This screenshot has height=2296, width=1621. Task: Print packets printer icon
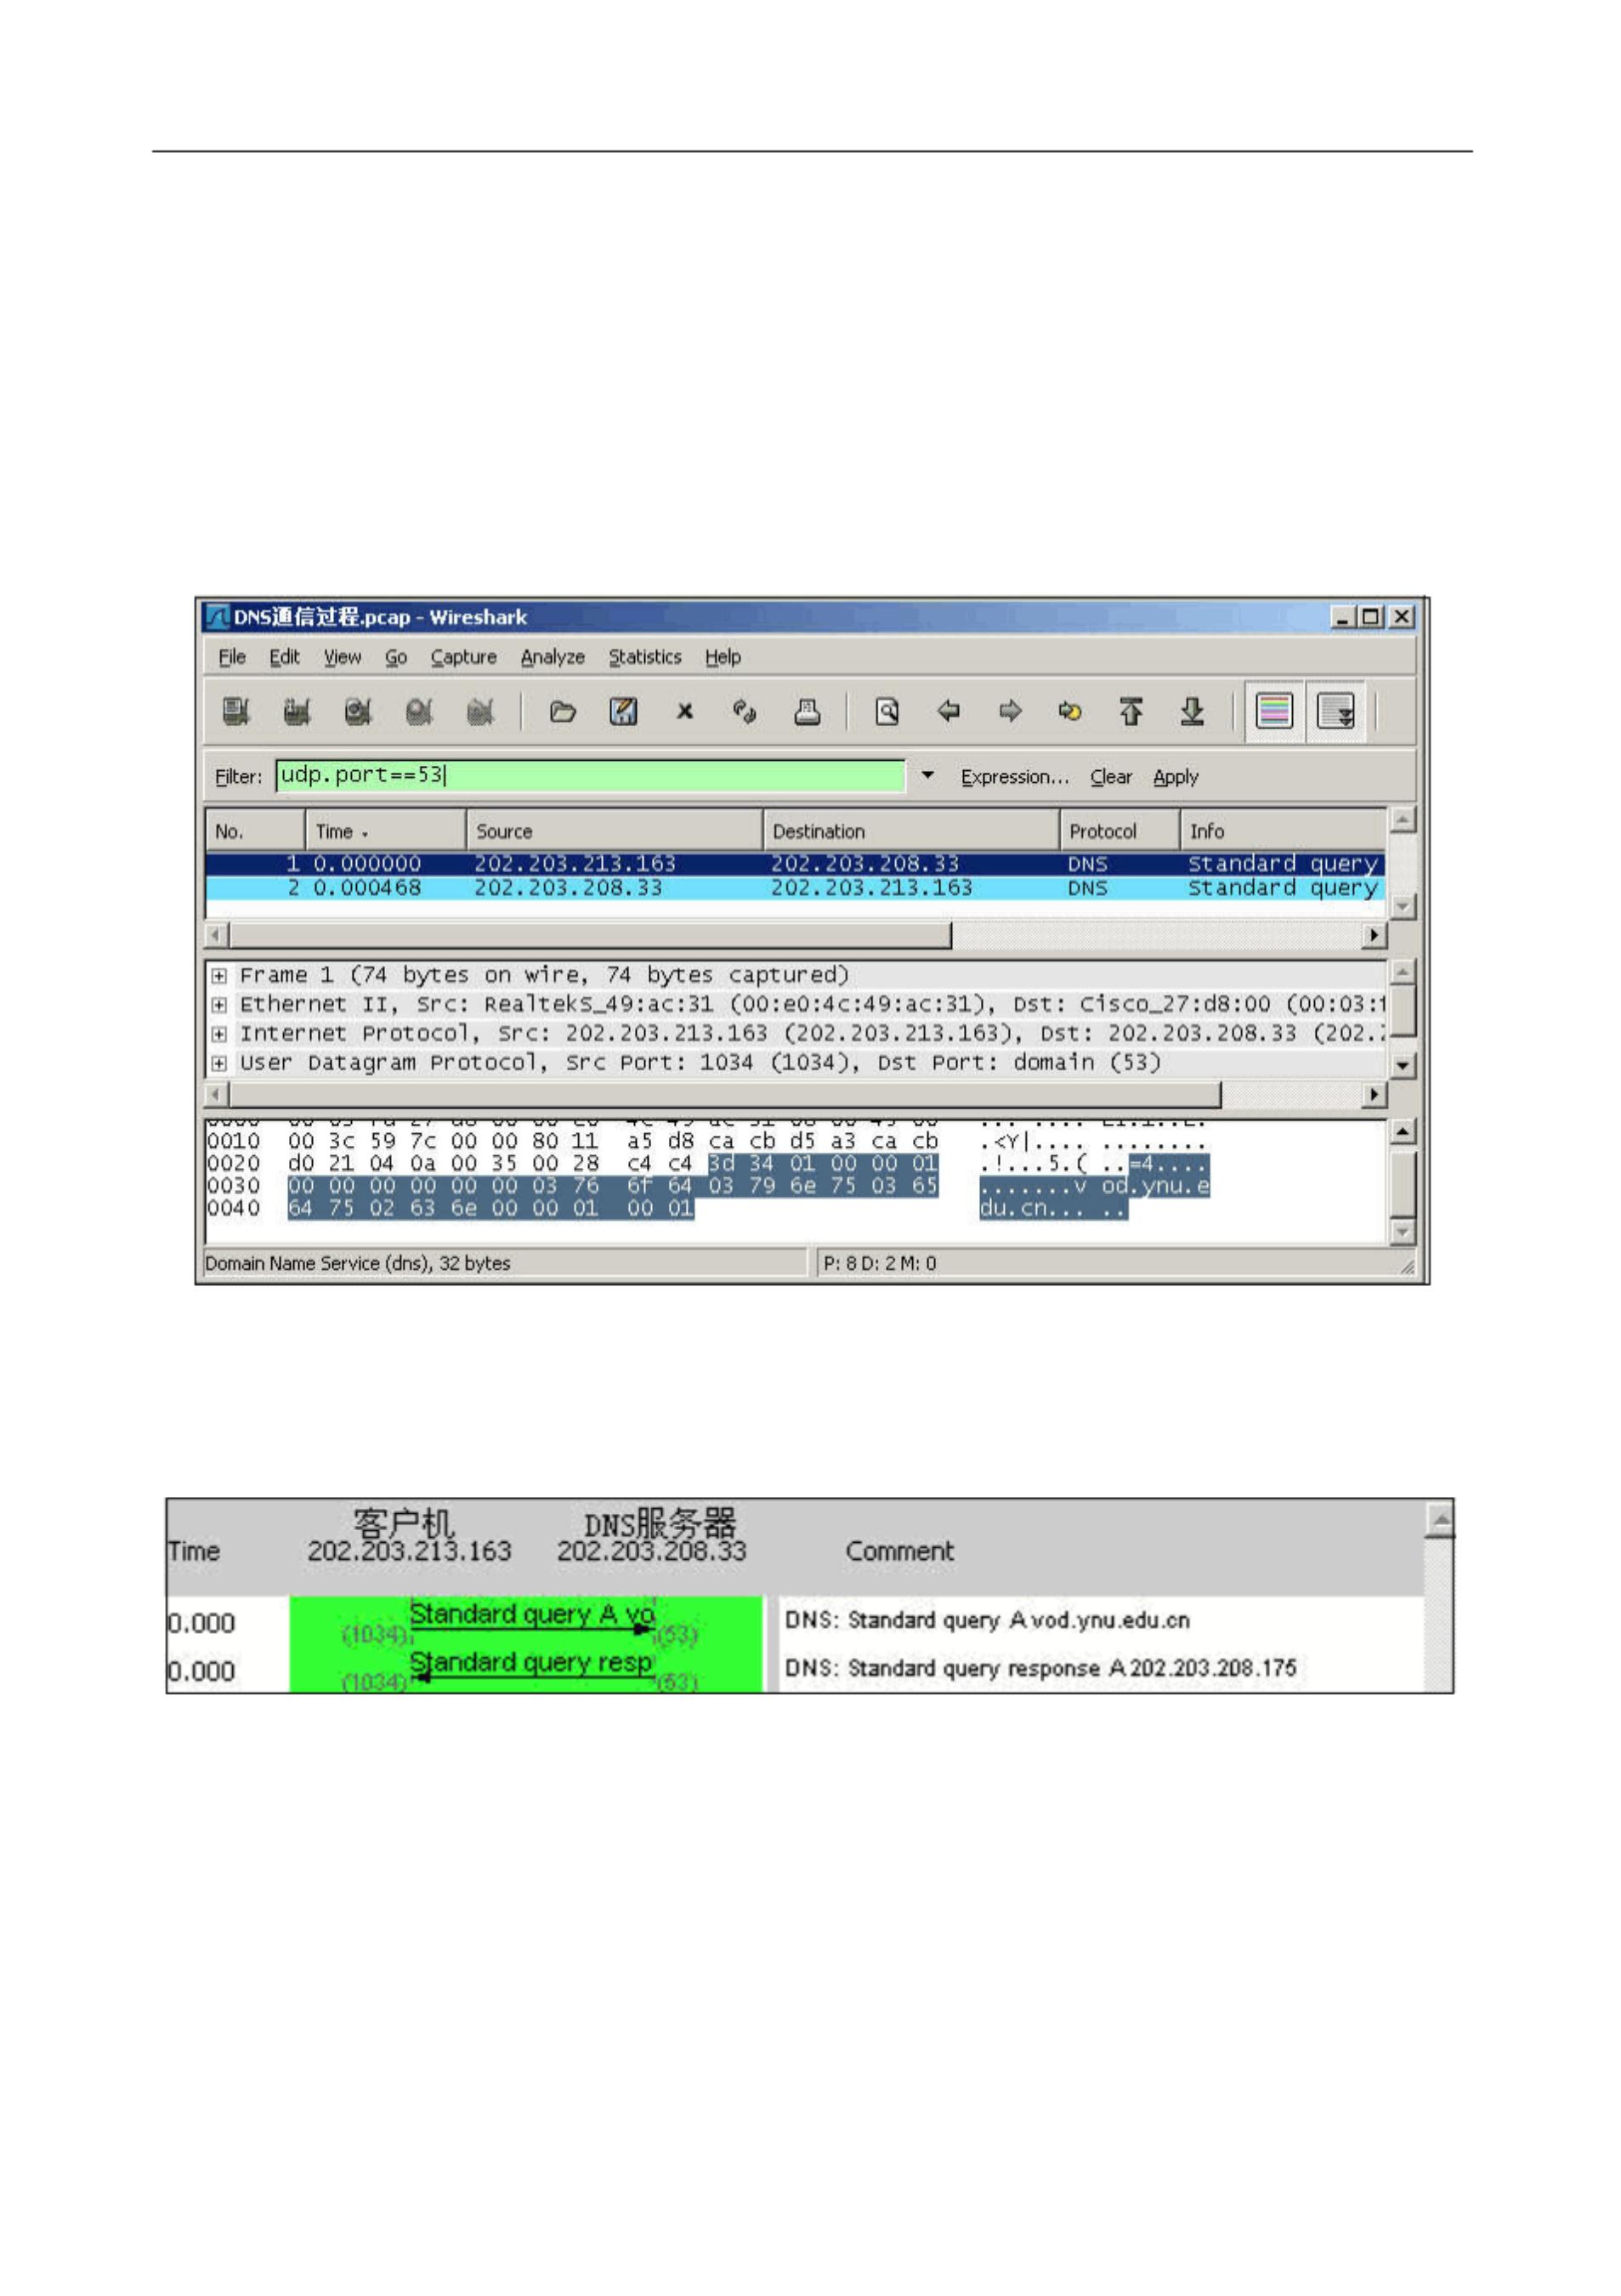pyautogui.click(x=807, y=711)
